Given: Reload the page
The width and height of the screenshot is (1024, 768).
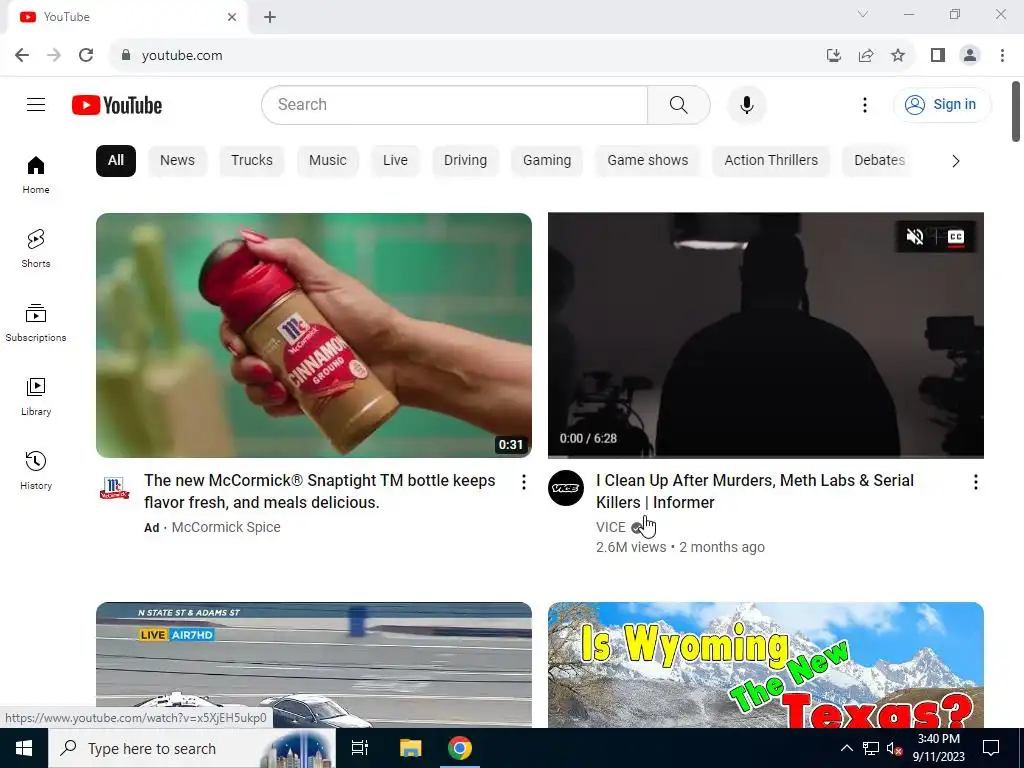Looking at the screenshot, I should tap(86, 55).
